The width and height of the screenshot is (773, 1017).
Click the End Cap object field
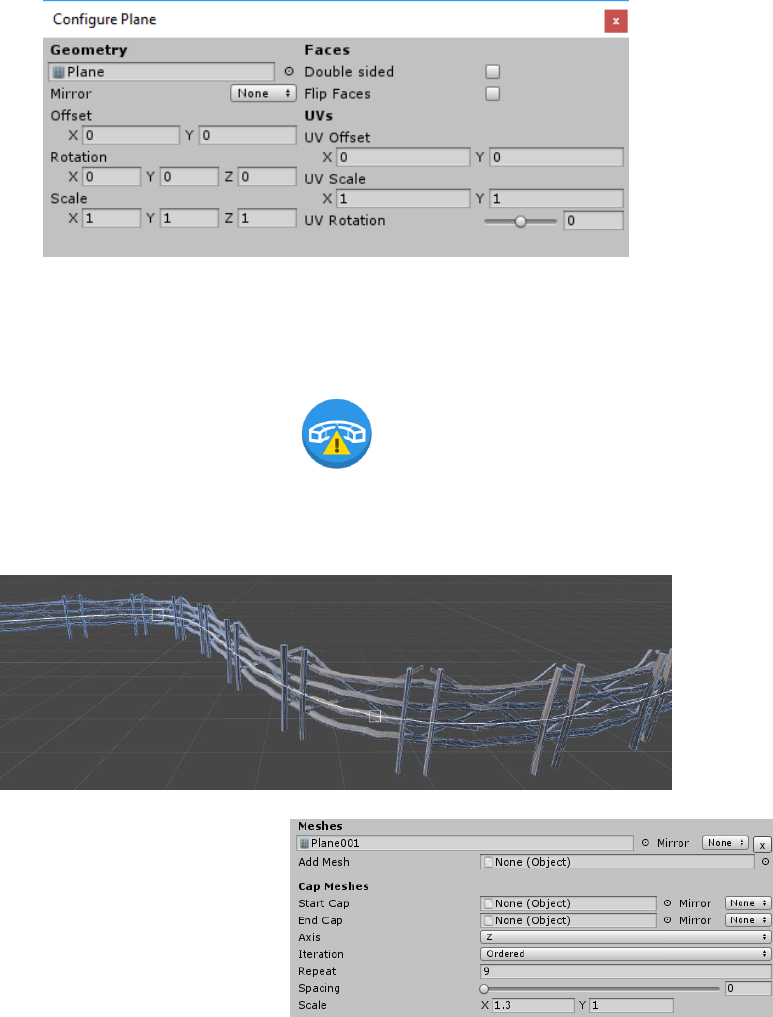click(569, 920)
